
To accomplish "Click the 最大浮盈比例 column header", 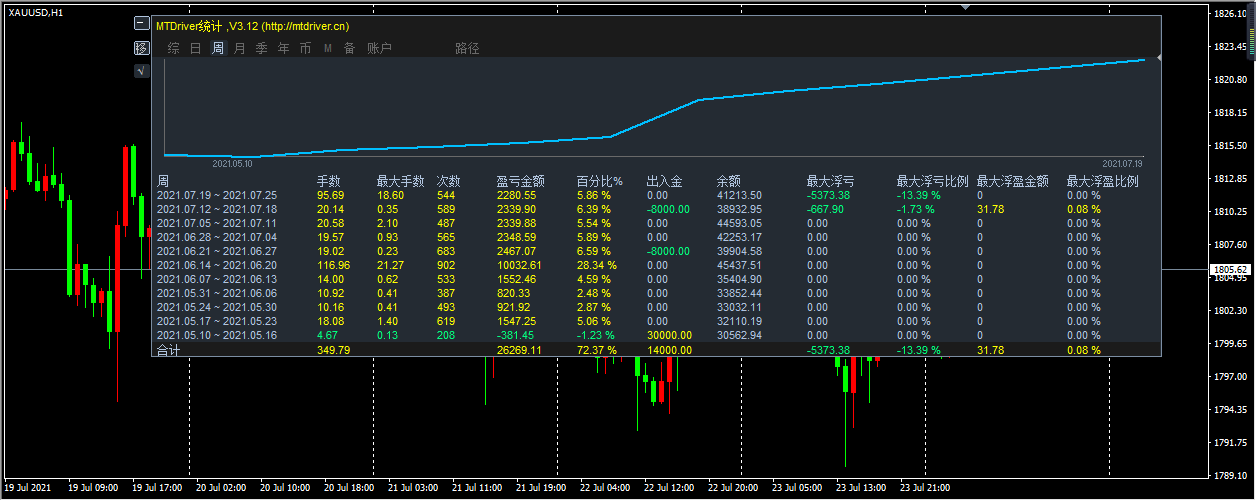I will click(1103, 182).
